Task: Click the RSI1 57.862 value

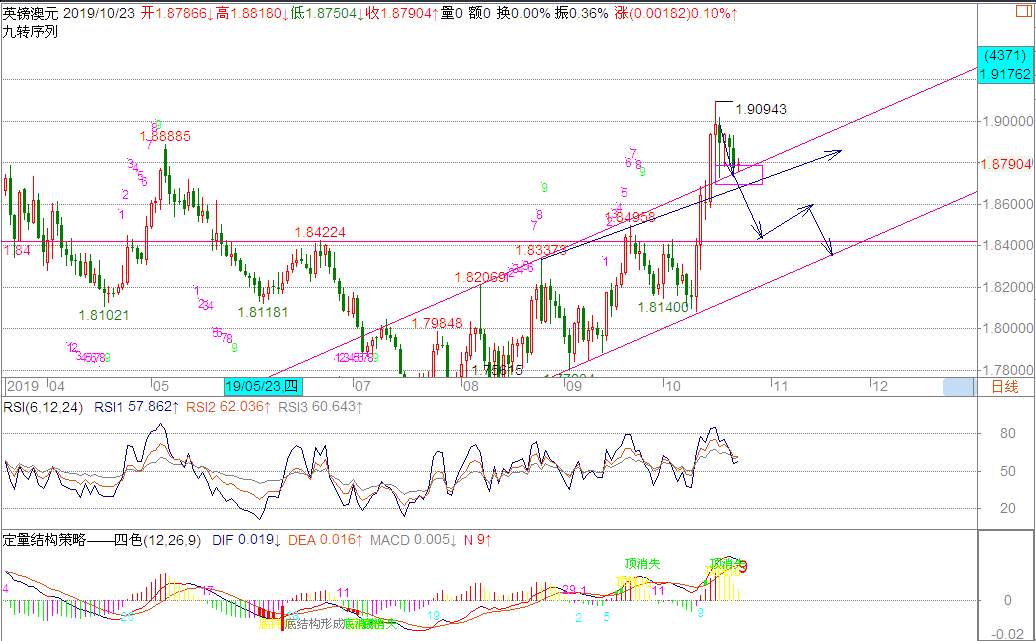Action: click(x=136, y=407)
